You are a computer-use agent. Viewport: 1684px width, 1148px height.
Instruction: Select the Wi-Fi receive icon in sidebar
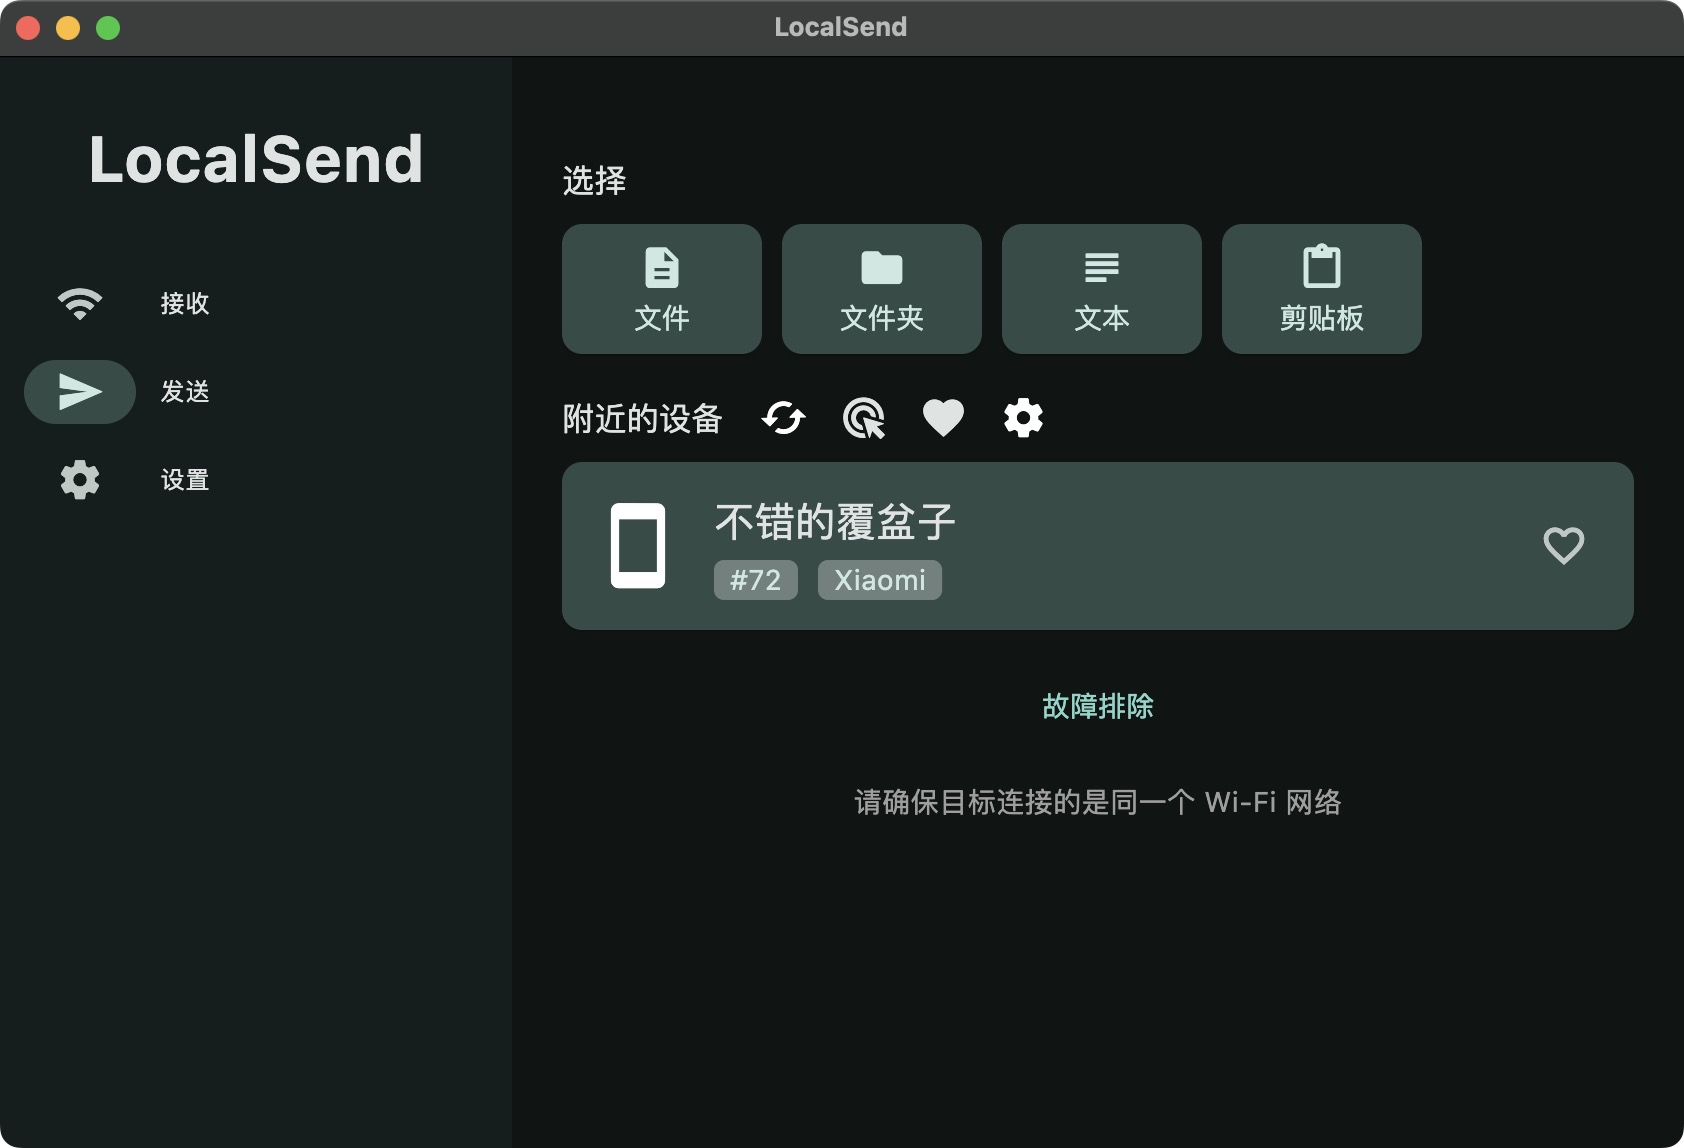click(79, 303)
